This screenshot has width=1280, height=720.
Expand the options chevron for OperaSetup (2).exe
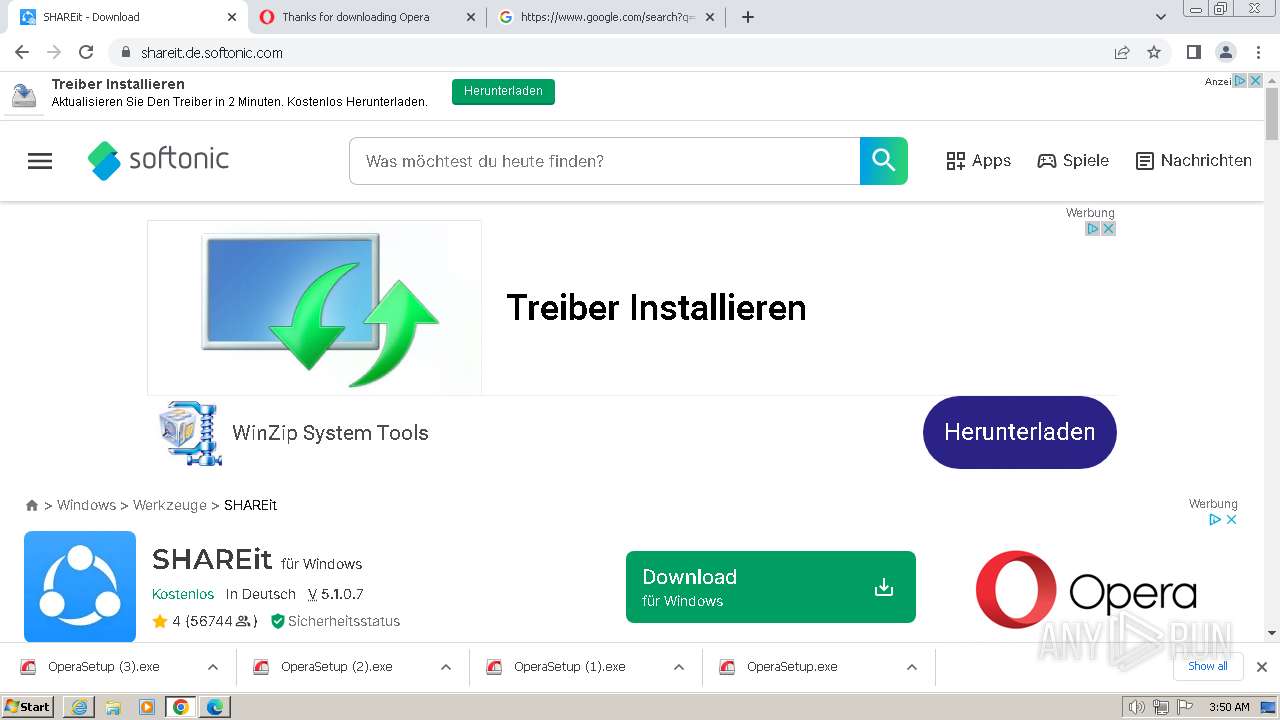point(446,667)
